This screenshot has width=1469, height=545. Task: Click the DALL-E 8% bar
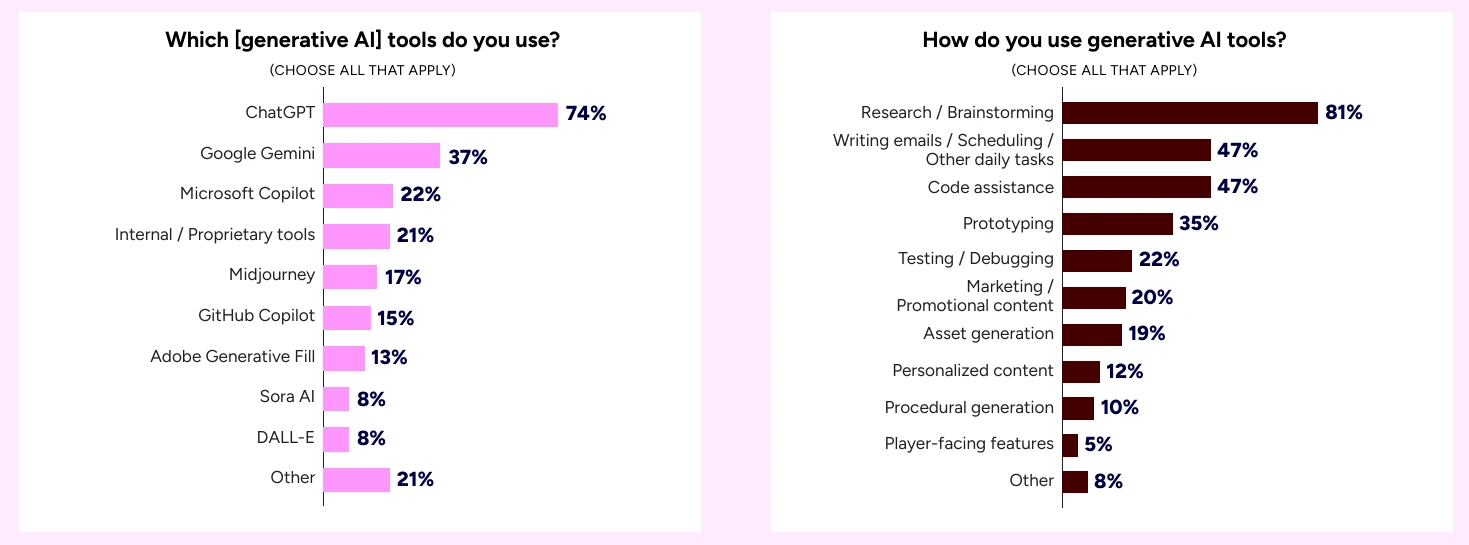click(336, 439)
